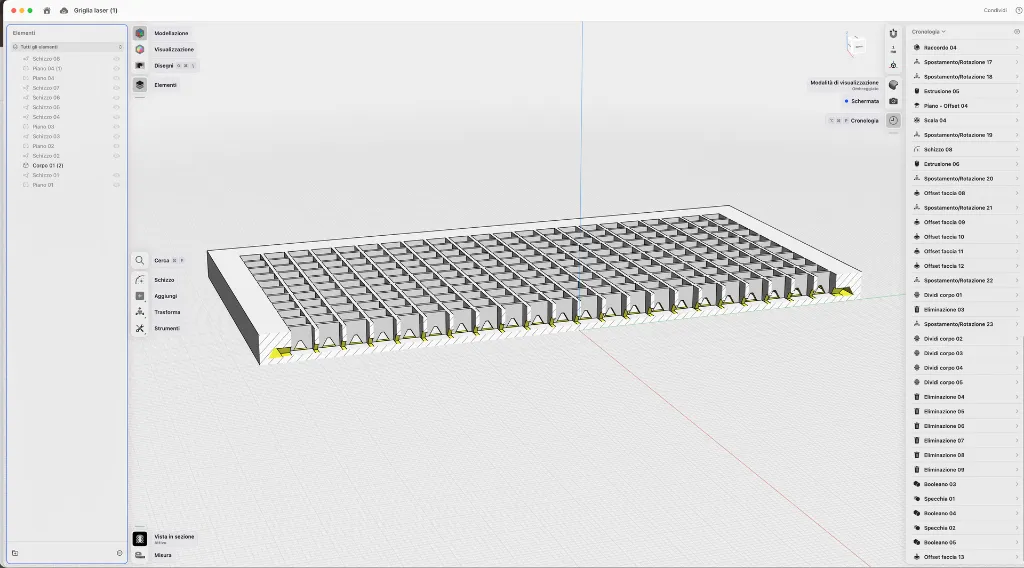Viewport: 1024px width, 568px height.
Task: Open the Strumenti tools icon
Action: point(140,328)
